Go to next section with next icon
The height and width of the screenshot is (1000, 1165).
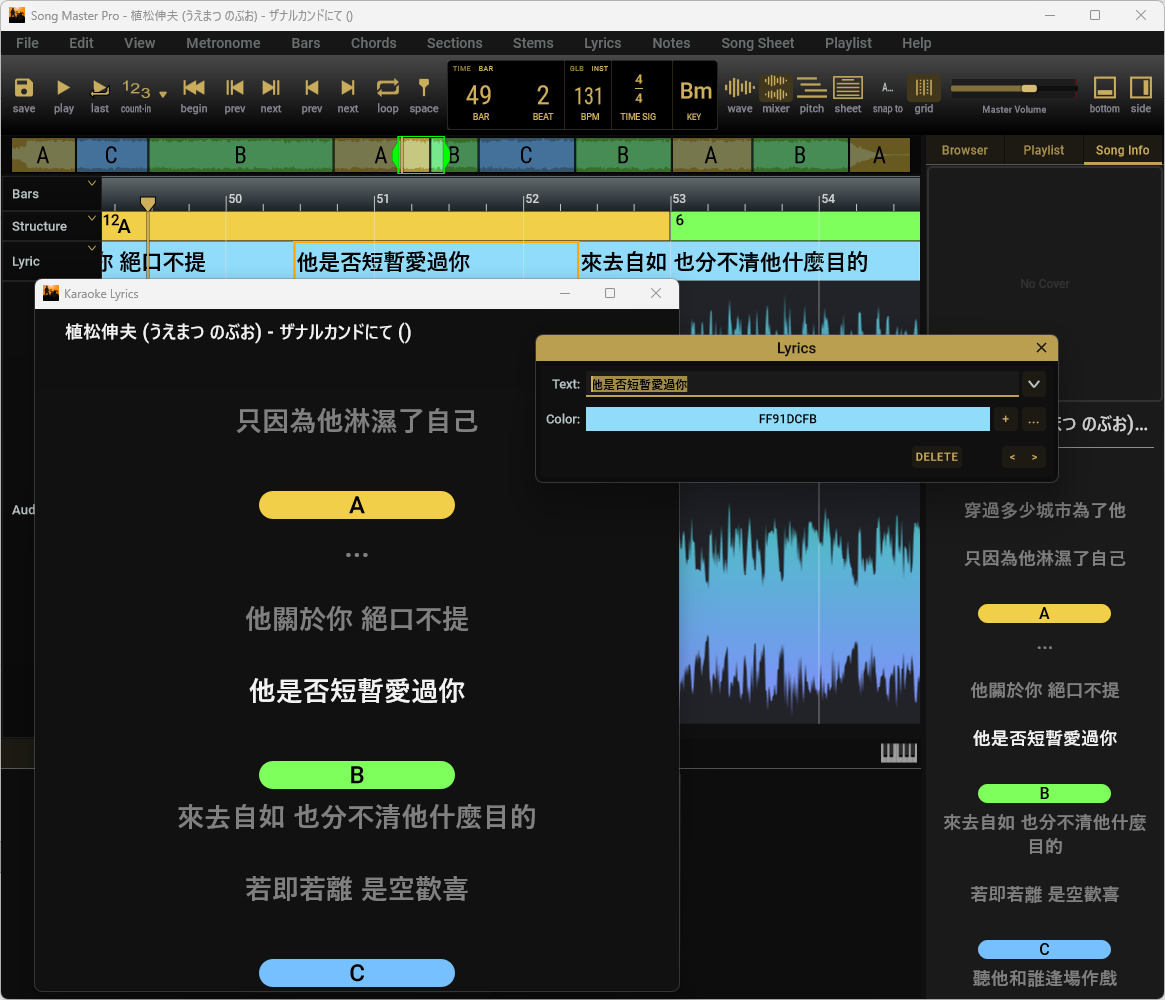271,88
